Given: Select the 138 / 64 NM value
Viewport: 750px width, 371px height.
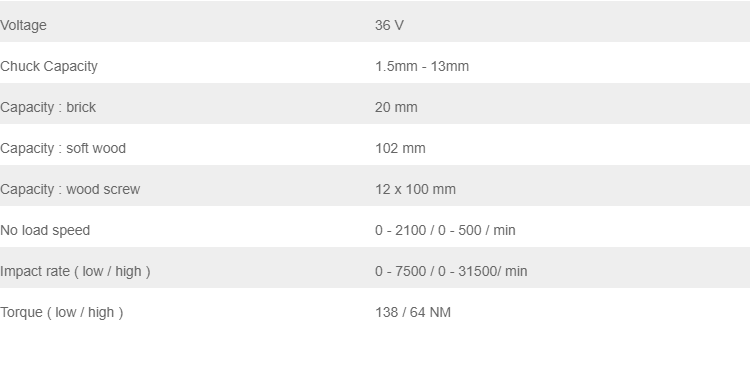Looking at the screenshot, I should [413, 313].
